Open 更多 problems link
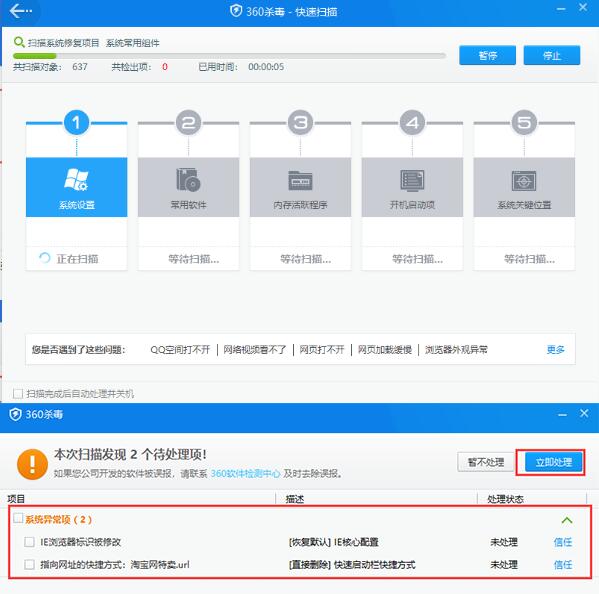This screenshot has width=599, height=594. (555, 350)
